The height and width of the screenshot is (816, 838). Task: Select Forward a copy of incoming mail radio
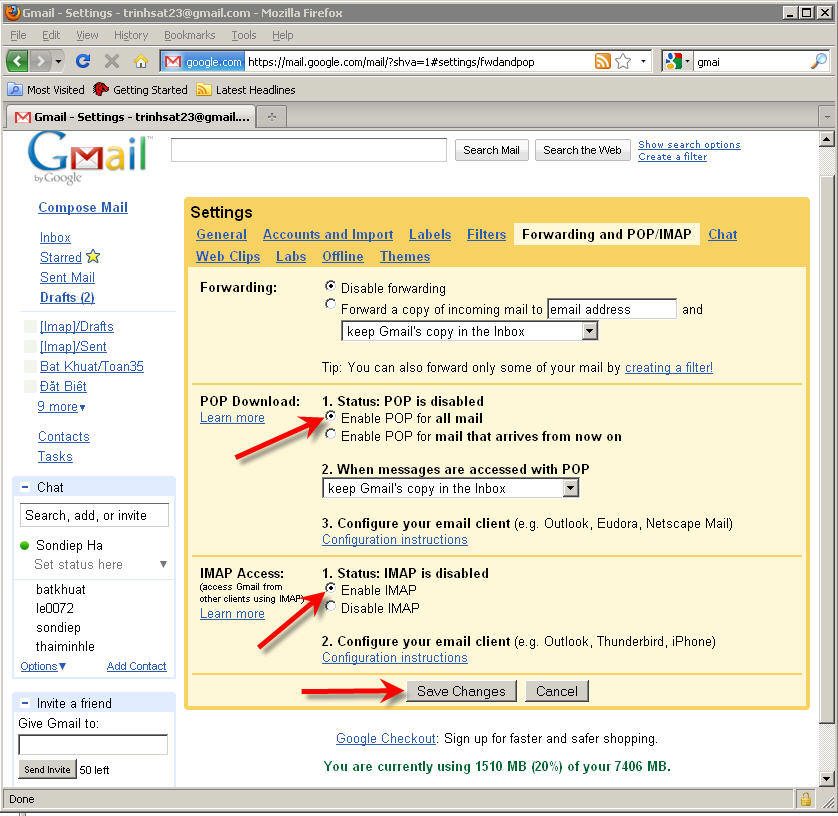(x=330, y=304)
